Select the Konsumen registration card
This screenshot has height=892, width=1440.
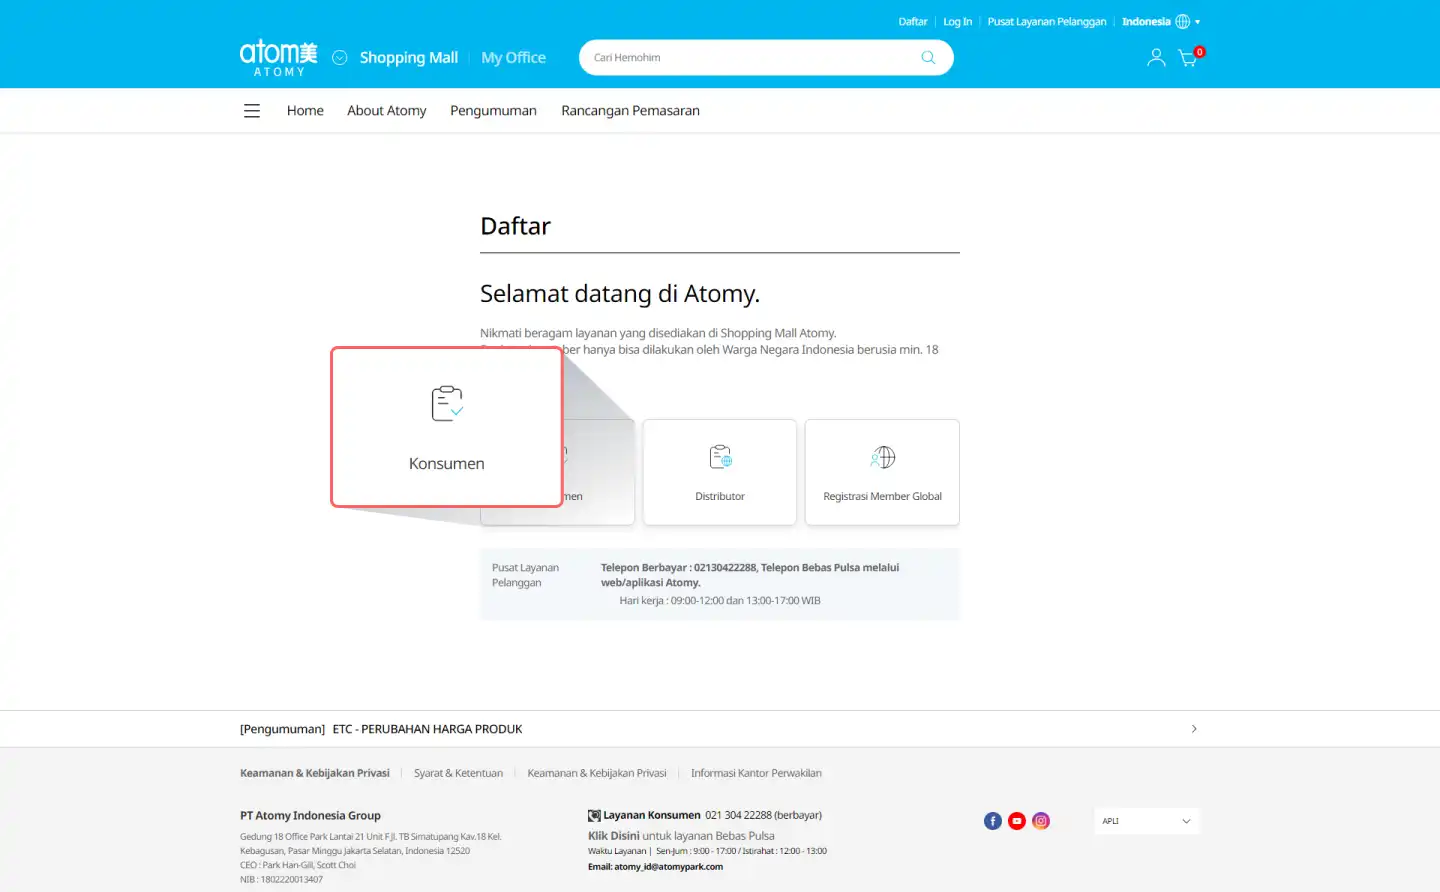click(447, 428)
